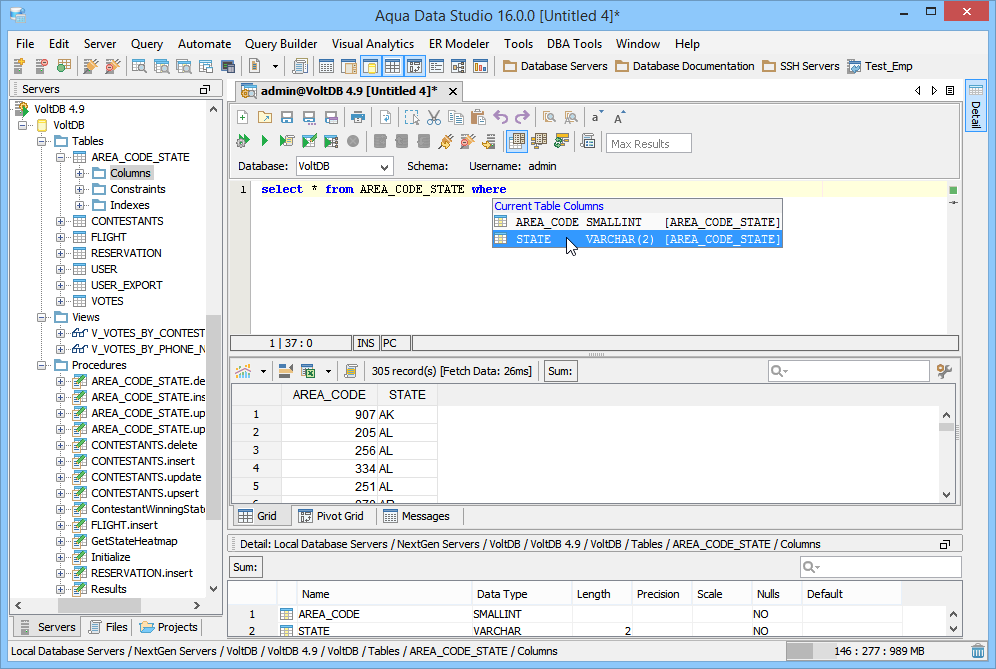Click the green Execute query play icon

265,142
